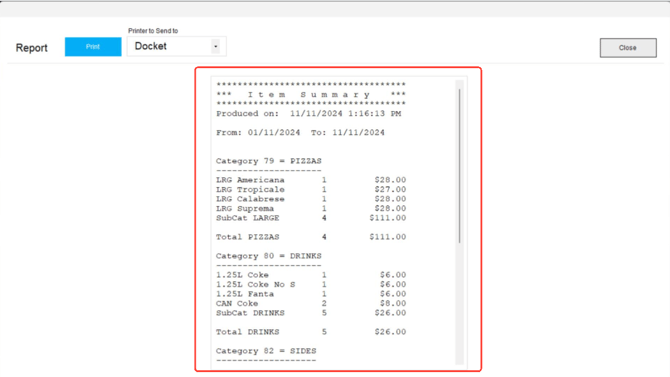Select the 'Produced on' date line
The image size is (670, 377).
(309, 114)
